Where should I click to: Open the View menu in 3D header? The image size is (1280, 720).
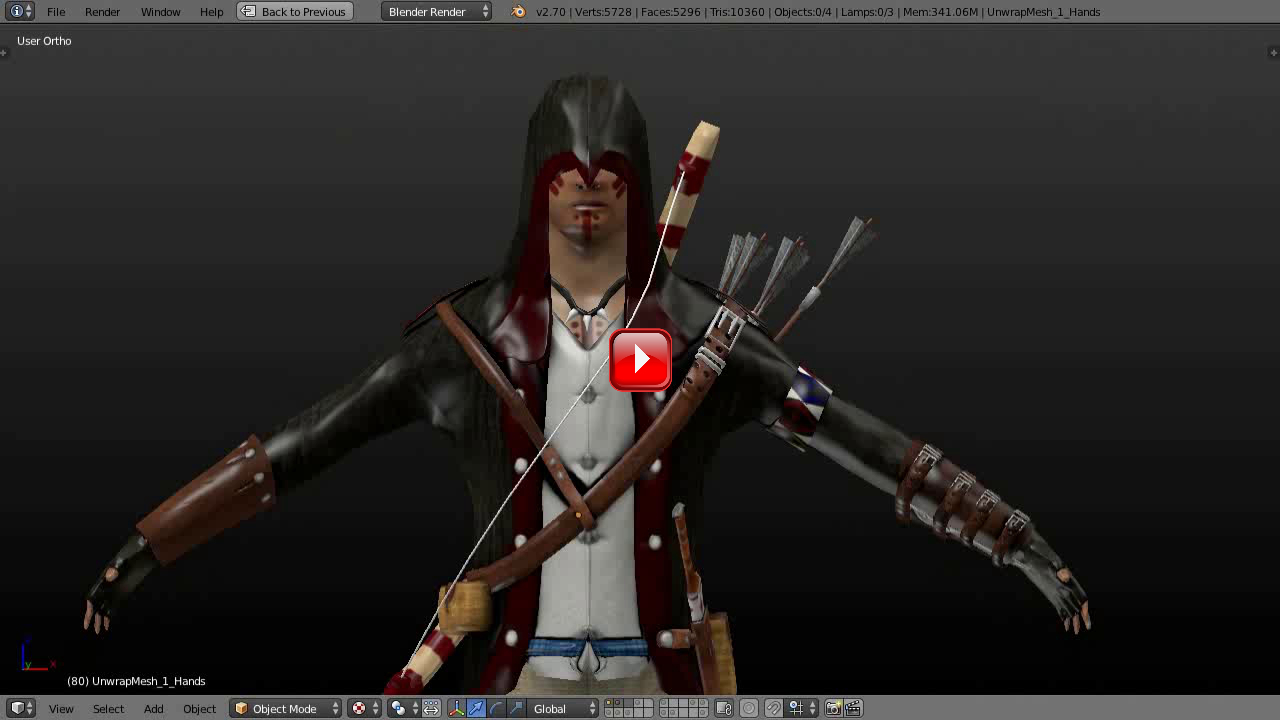(61, 708)
